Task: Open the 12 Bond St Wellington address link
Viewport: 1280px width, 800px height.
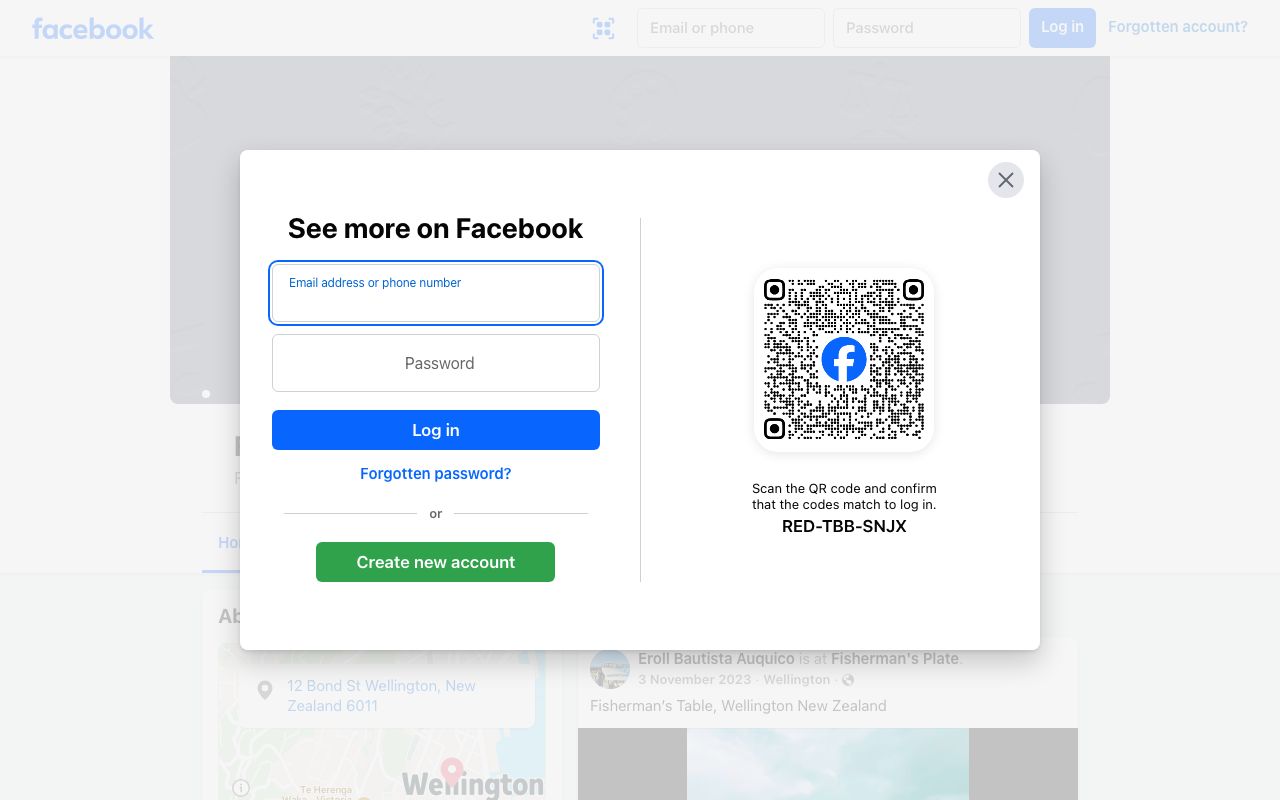Action: tap(381, 696)
